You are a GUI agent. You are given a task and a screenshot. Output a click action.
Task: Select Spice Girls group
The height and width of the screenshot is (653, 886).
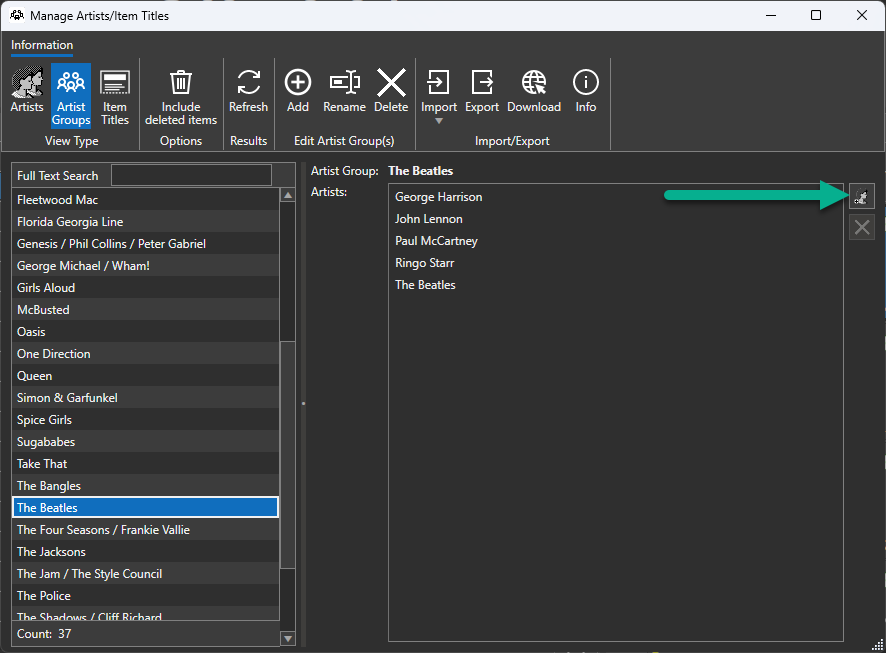coord(145,420)
